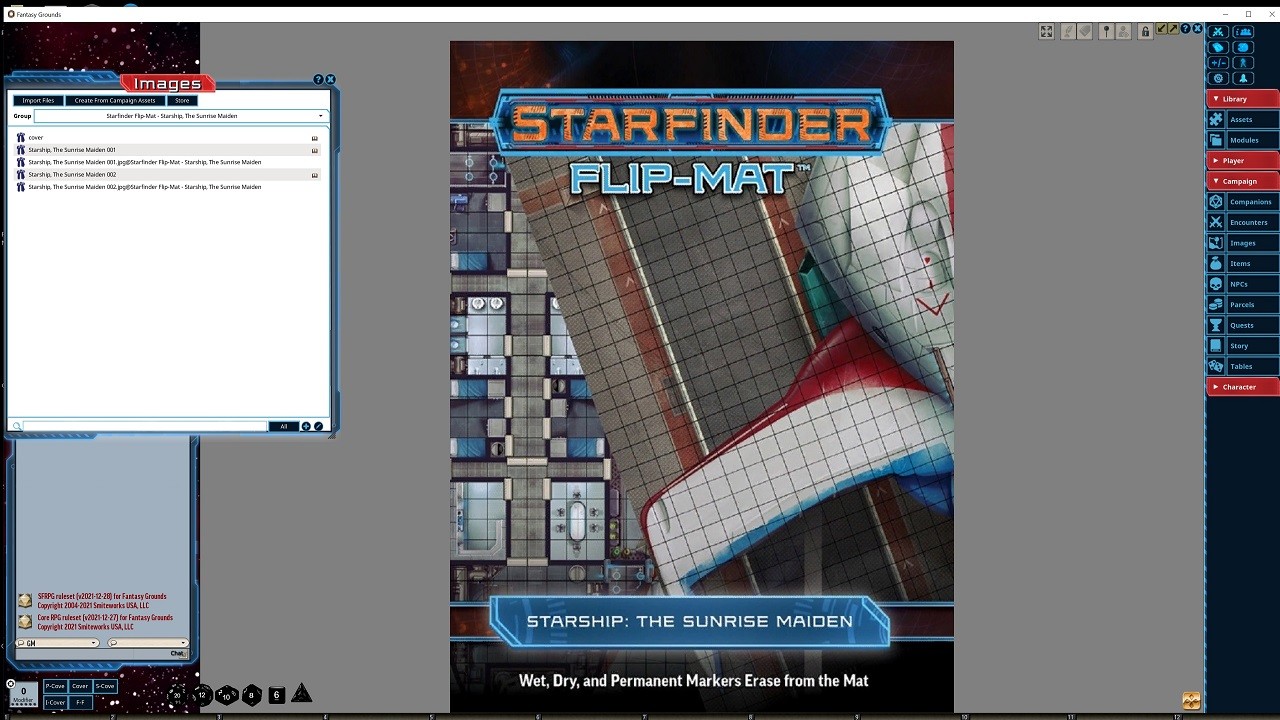The image size is (1280, 720).
Task: Click the Create From Campaign Assets button
Action: 113,100
